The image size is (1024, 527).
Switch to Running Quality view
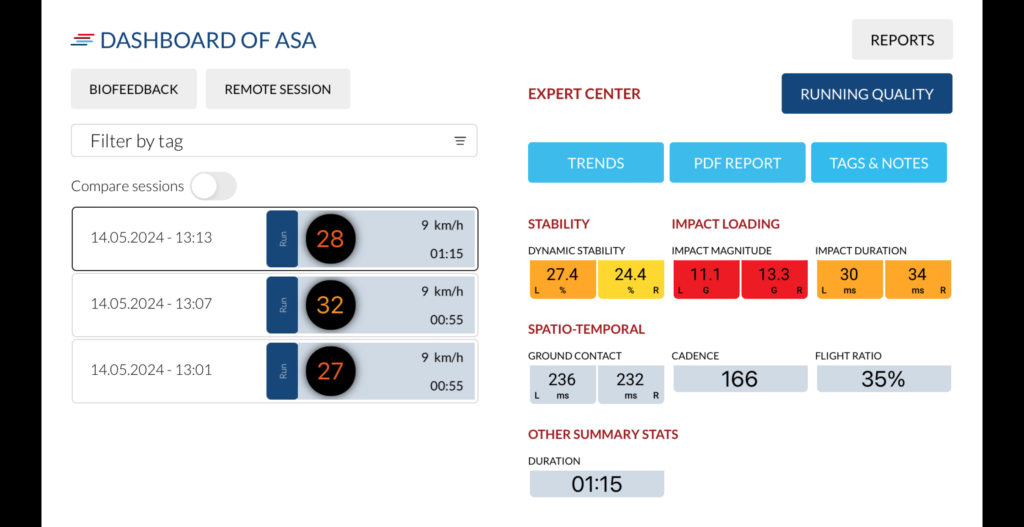click(866, 94)
